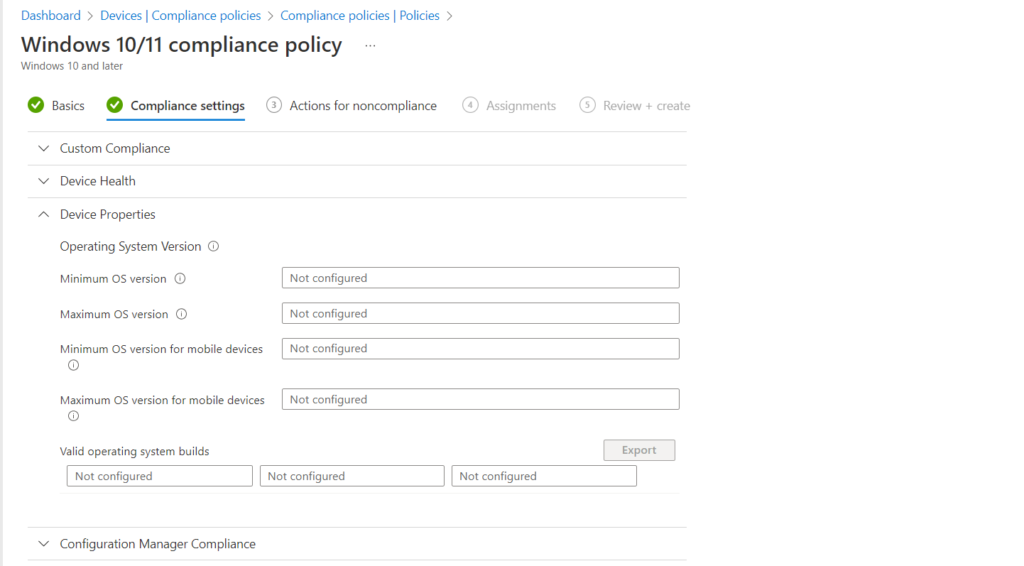Click the Minimum OS version input field
Screen dimensions: 1024x566
[x=481, y=278]
